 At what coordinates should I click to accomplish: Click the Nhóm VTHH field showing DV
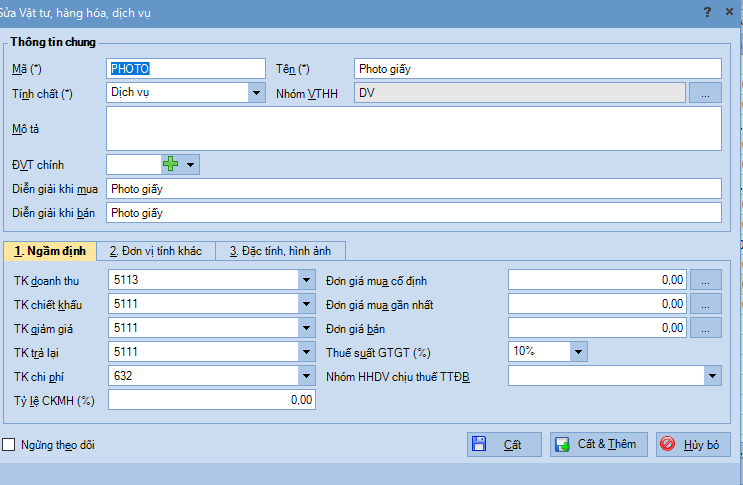[x=520, y=93]
